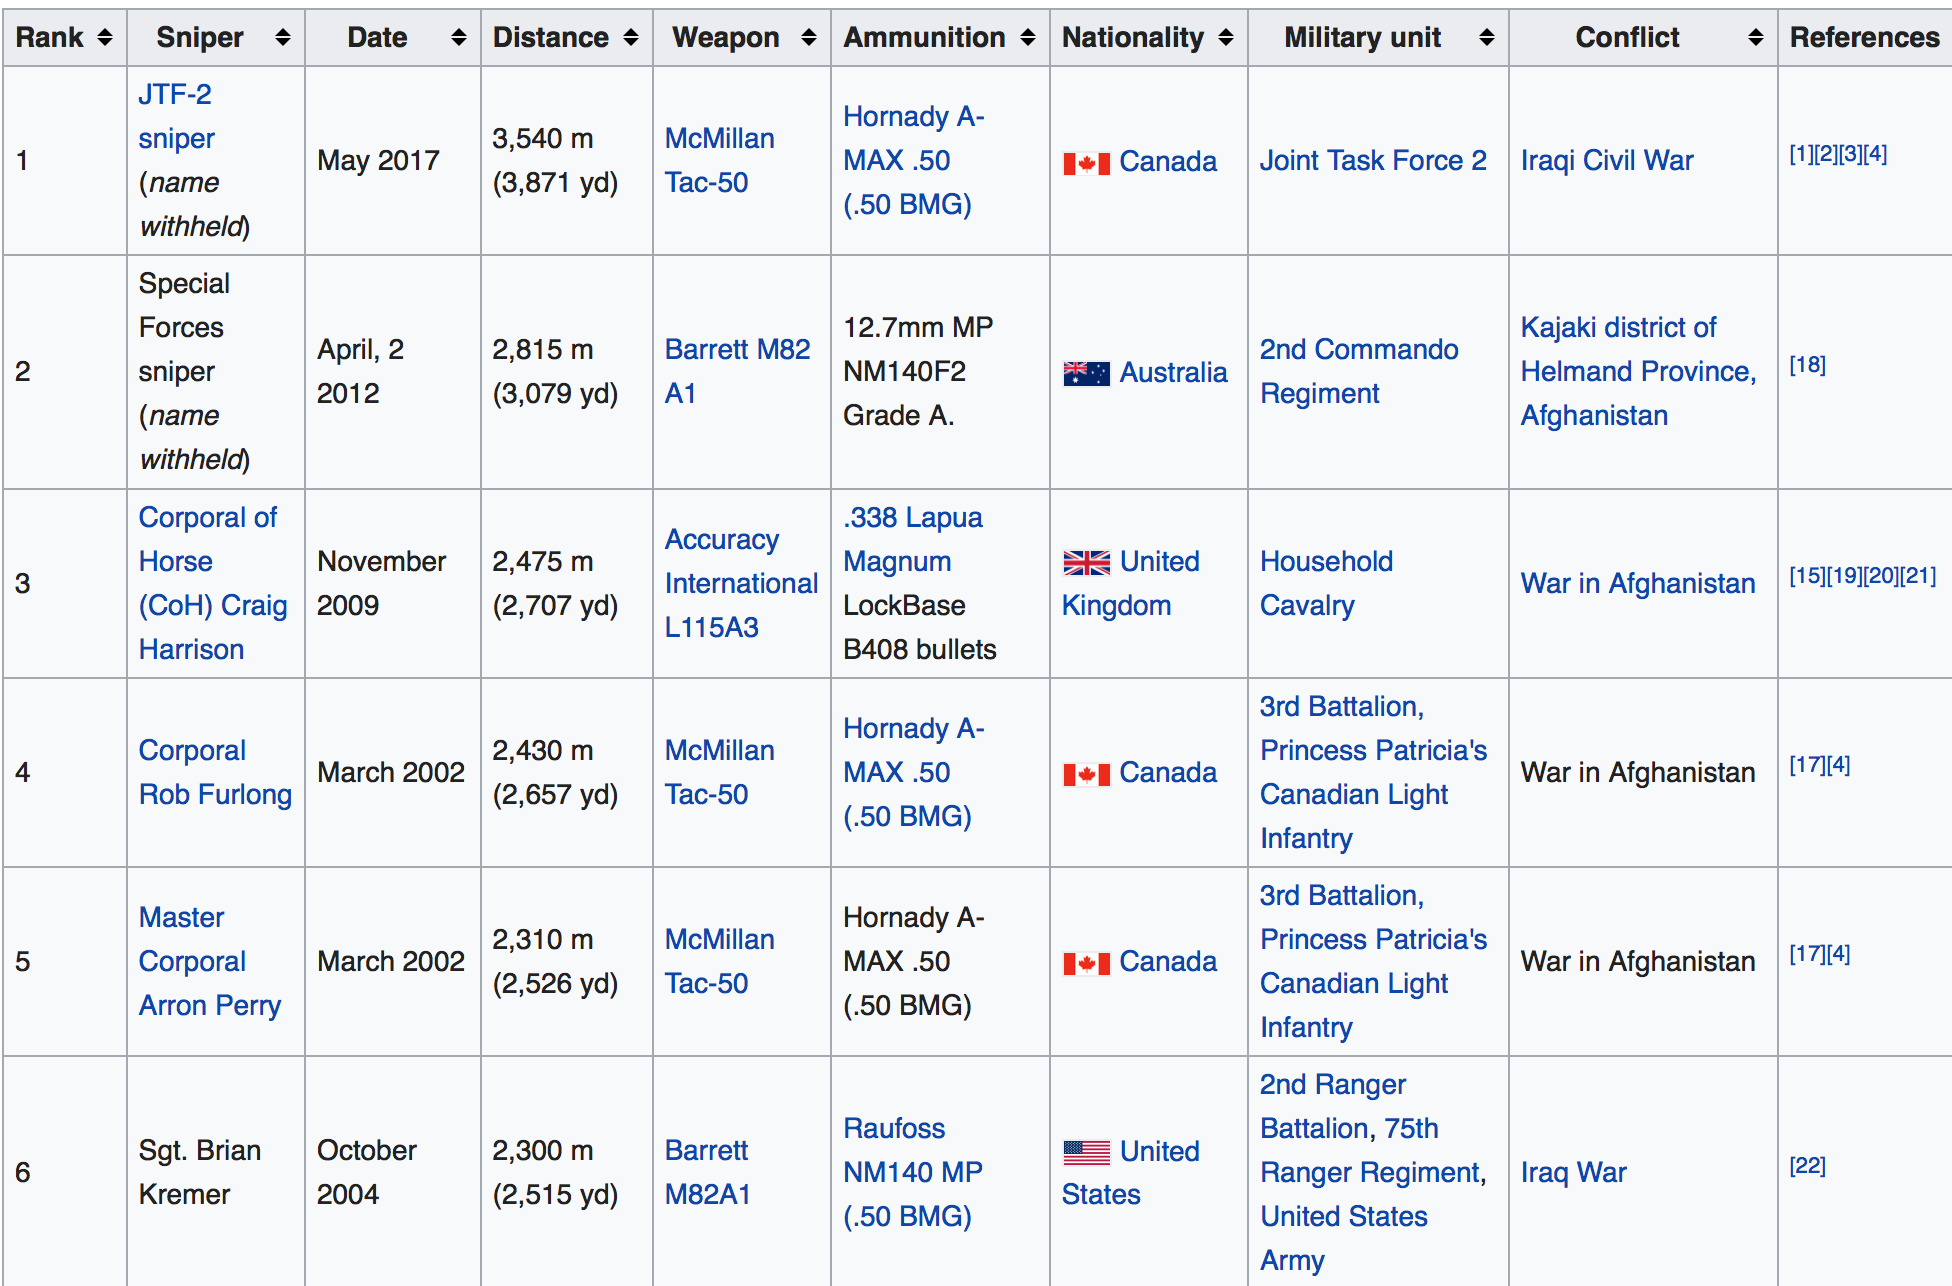Click Military unit sort arrows
This screenshot has width=1952, height=1286.
click(1486, 38)
